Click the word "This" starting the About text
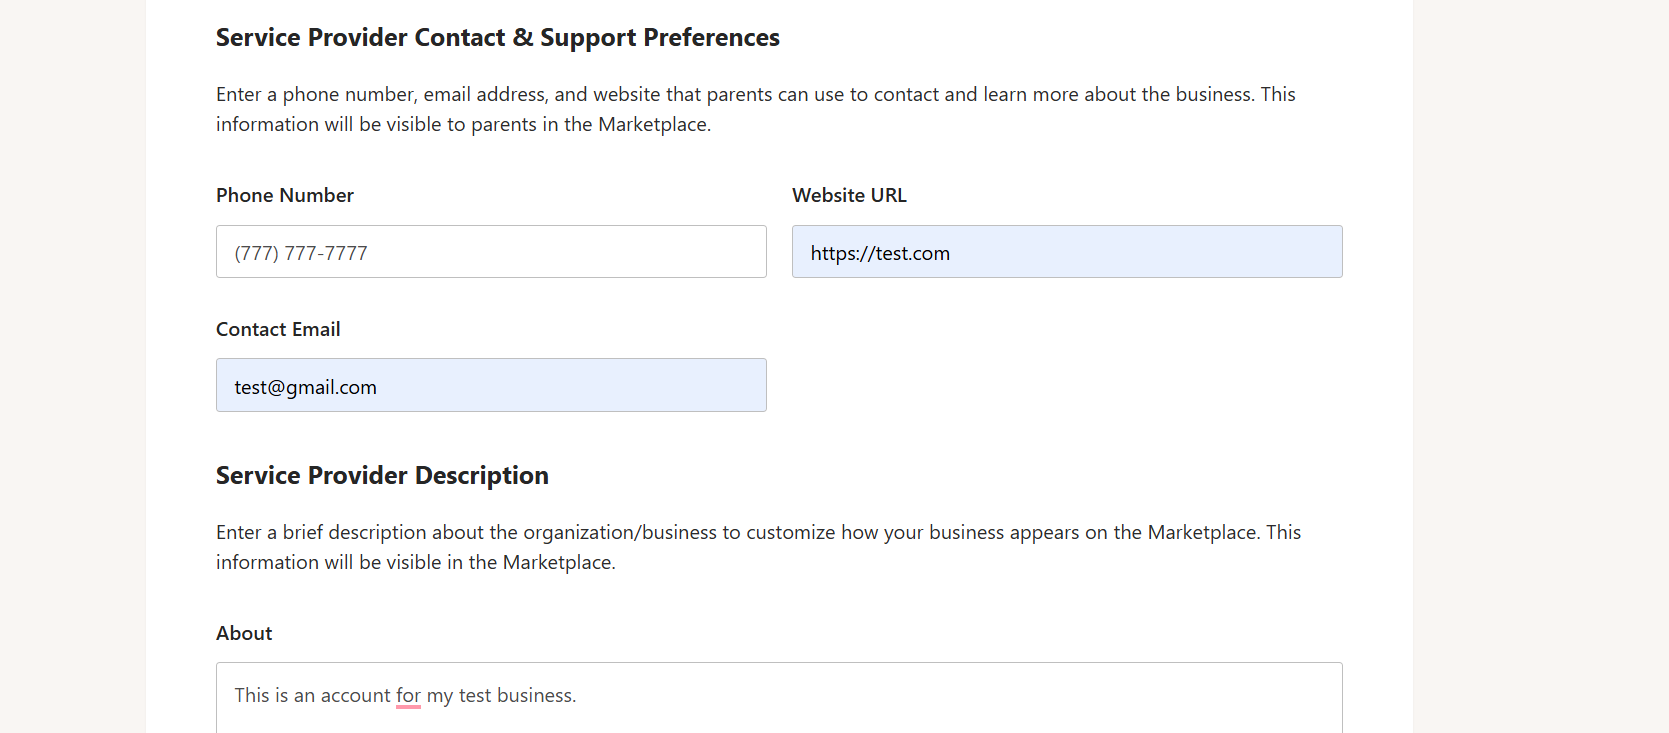The image size is (1669, 733). pyautogui.click(x=252, y=695)
